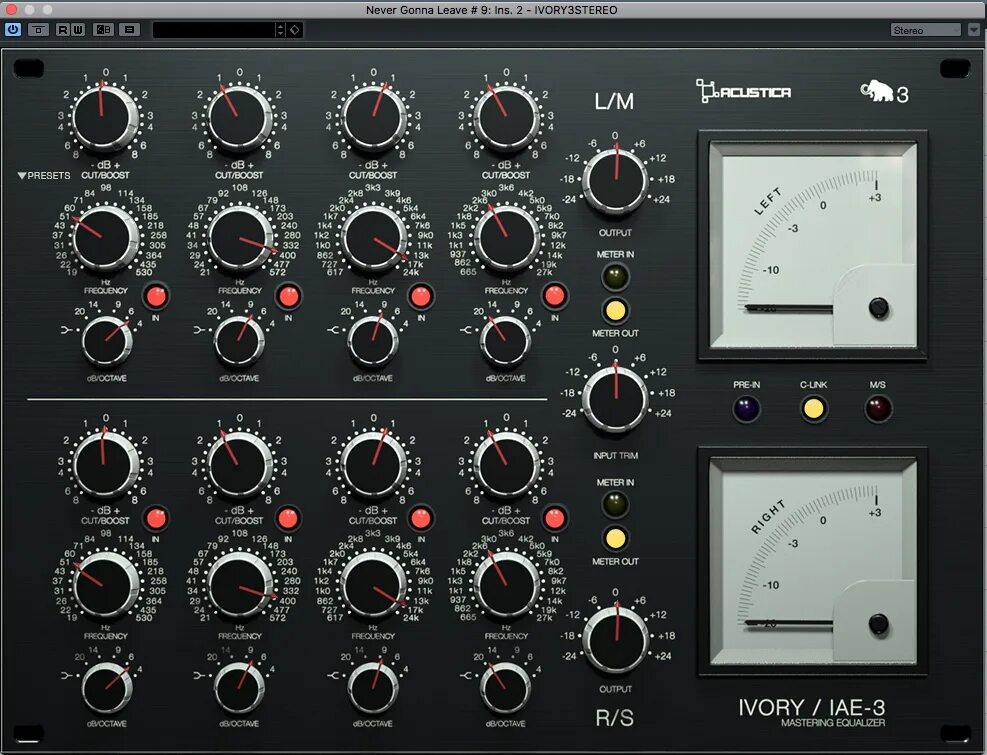Toggle the plugin power/bypass button
The image size is (987, 755).
coord(13,30)
